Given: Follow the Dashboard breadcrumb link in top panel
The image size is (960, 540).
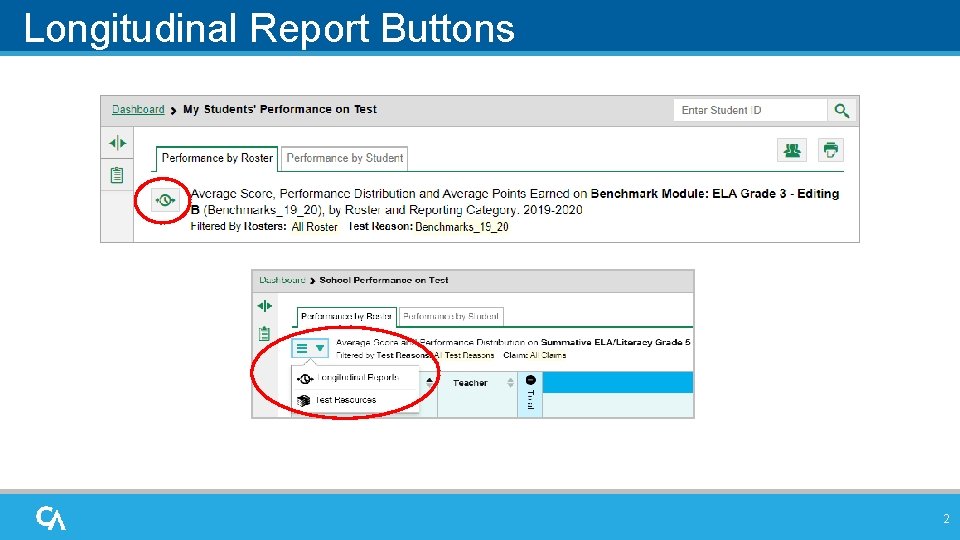Looking at the screenshot, I should (x=138, y=109).
